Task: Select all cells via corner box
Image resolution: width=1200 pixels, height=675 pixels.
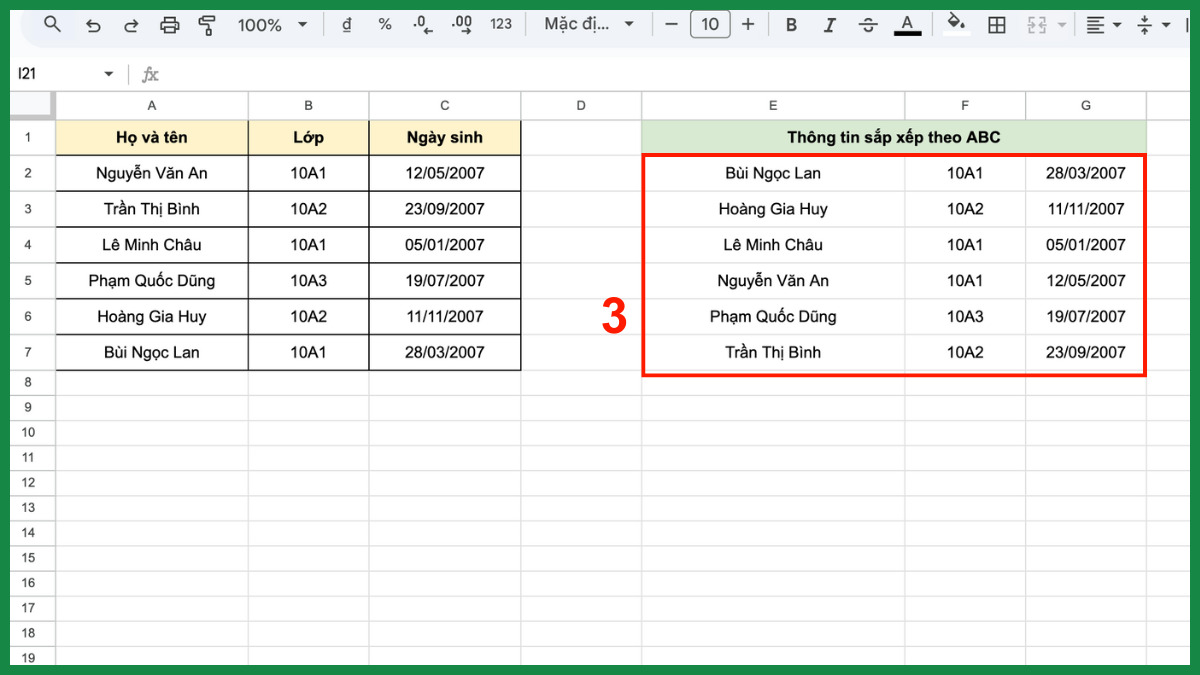Action: coord(33,105)
